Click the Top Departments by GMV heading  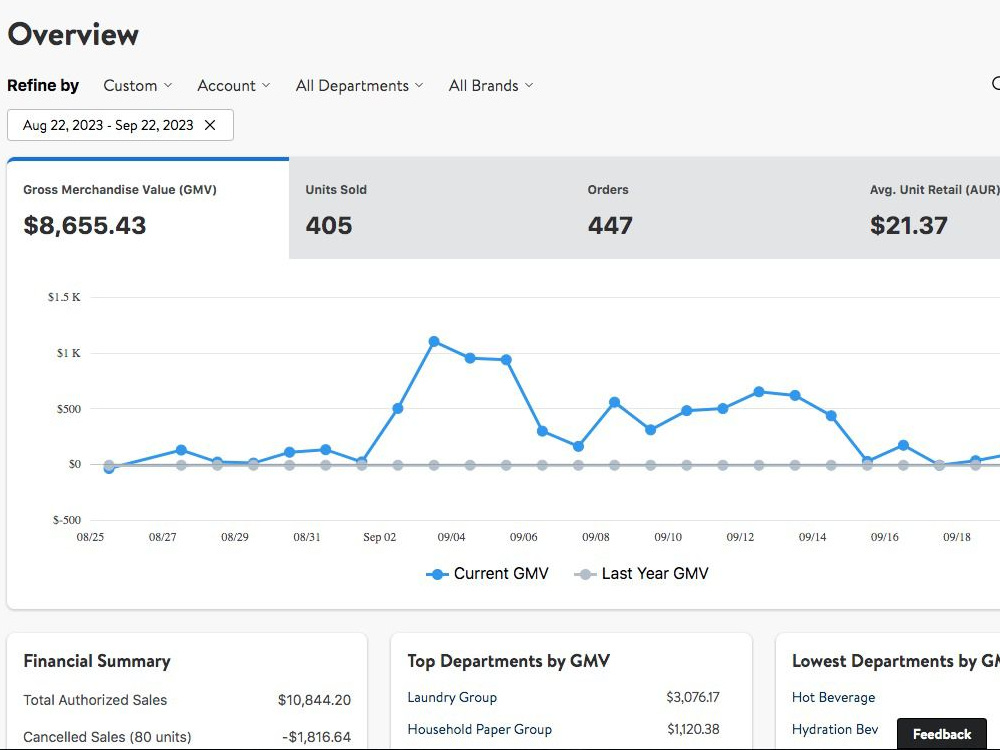pos(508,661)
